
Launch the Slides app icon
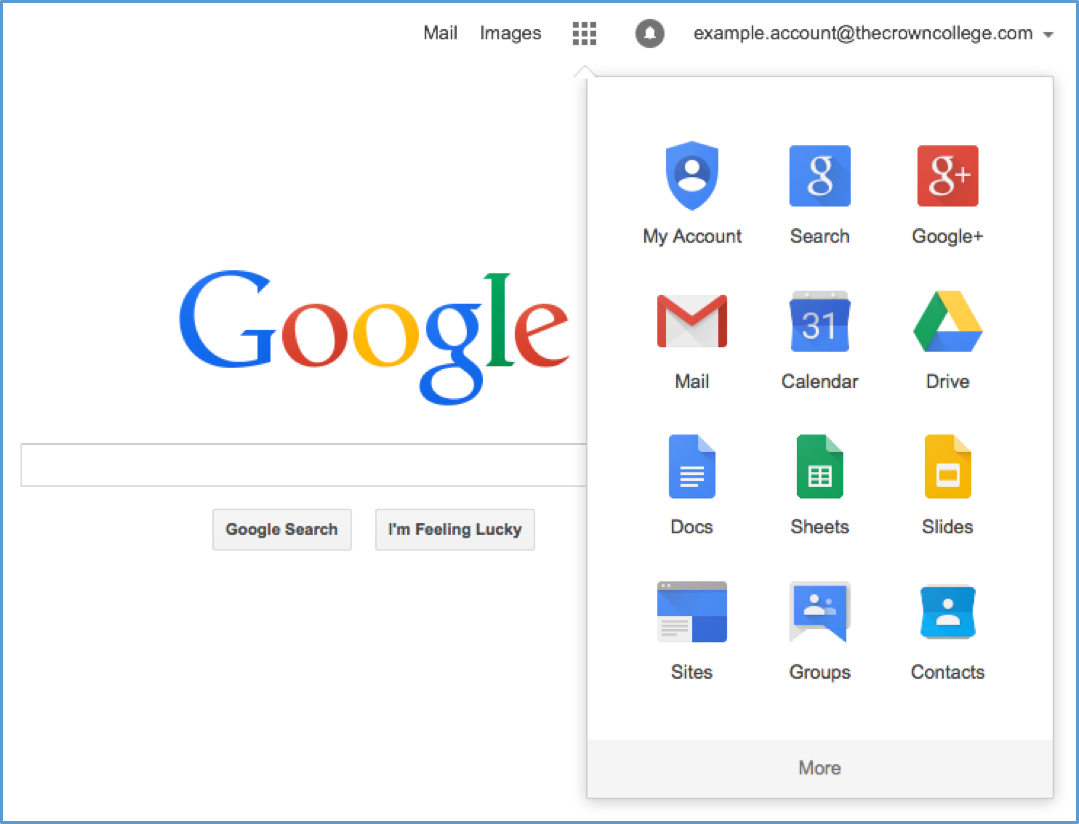tap(948, 466)
